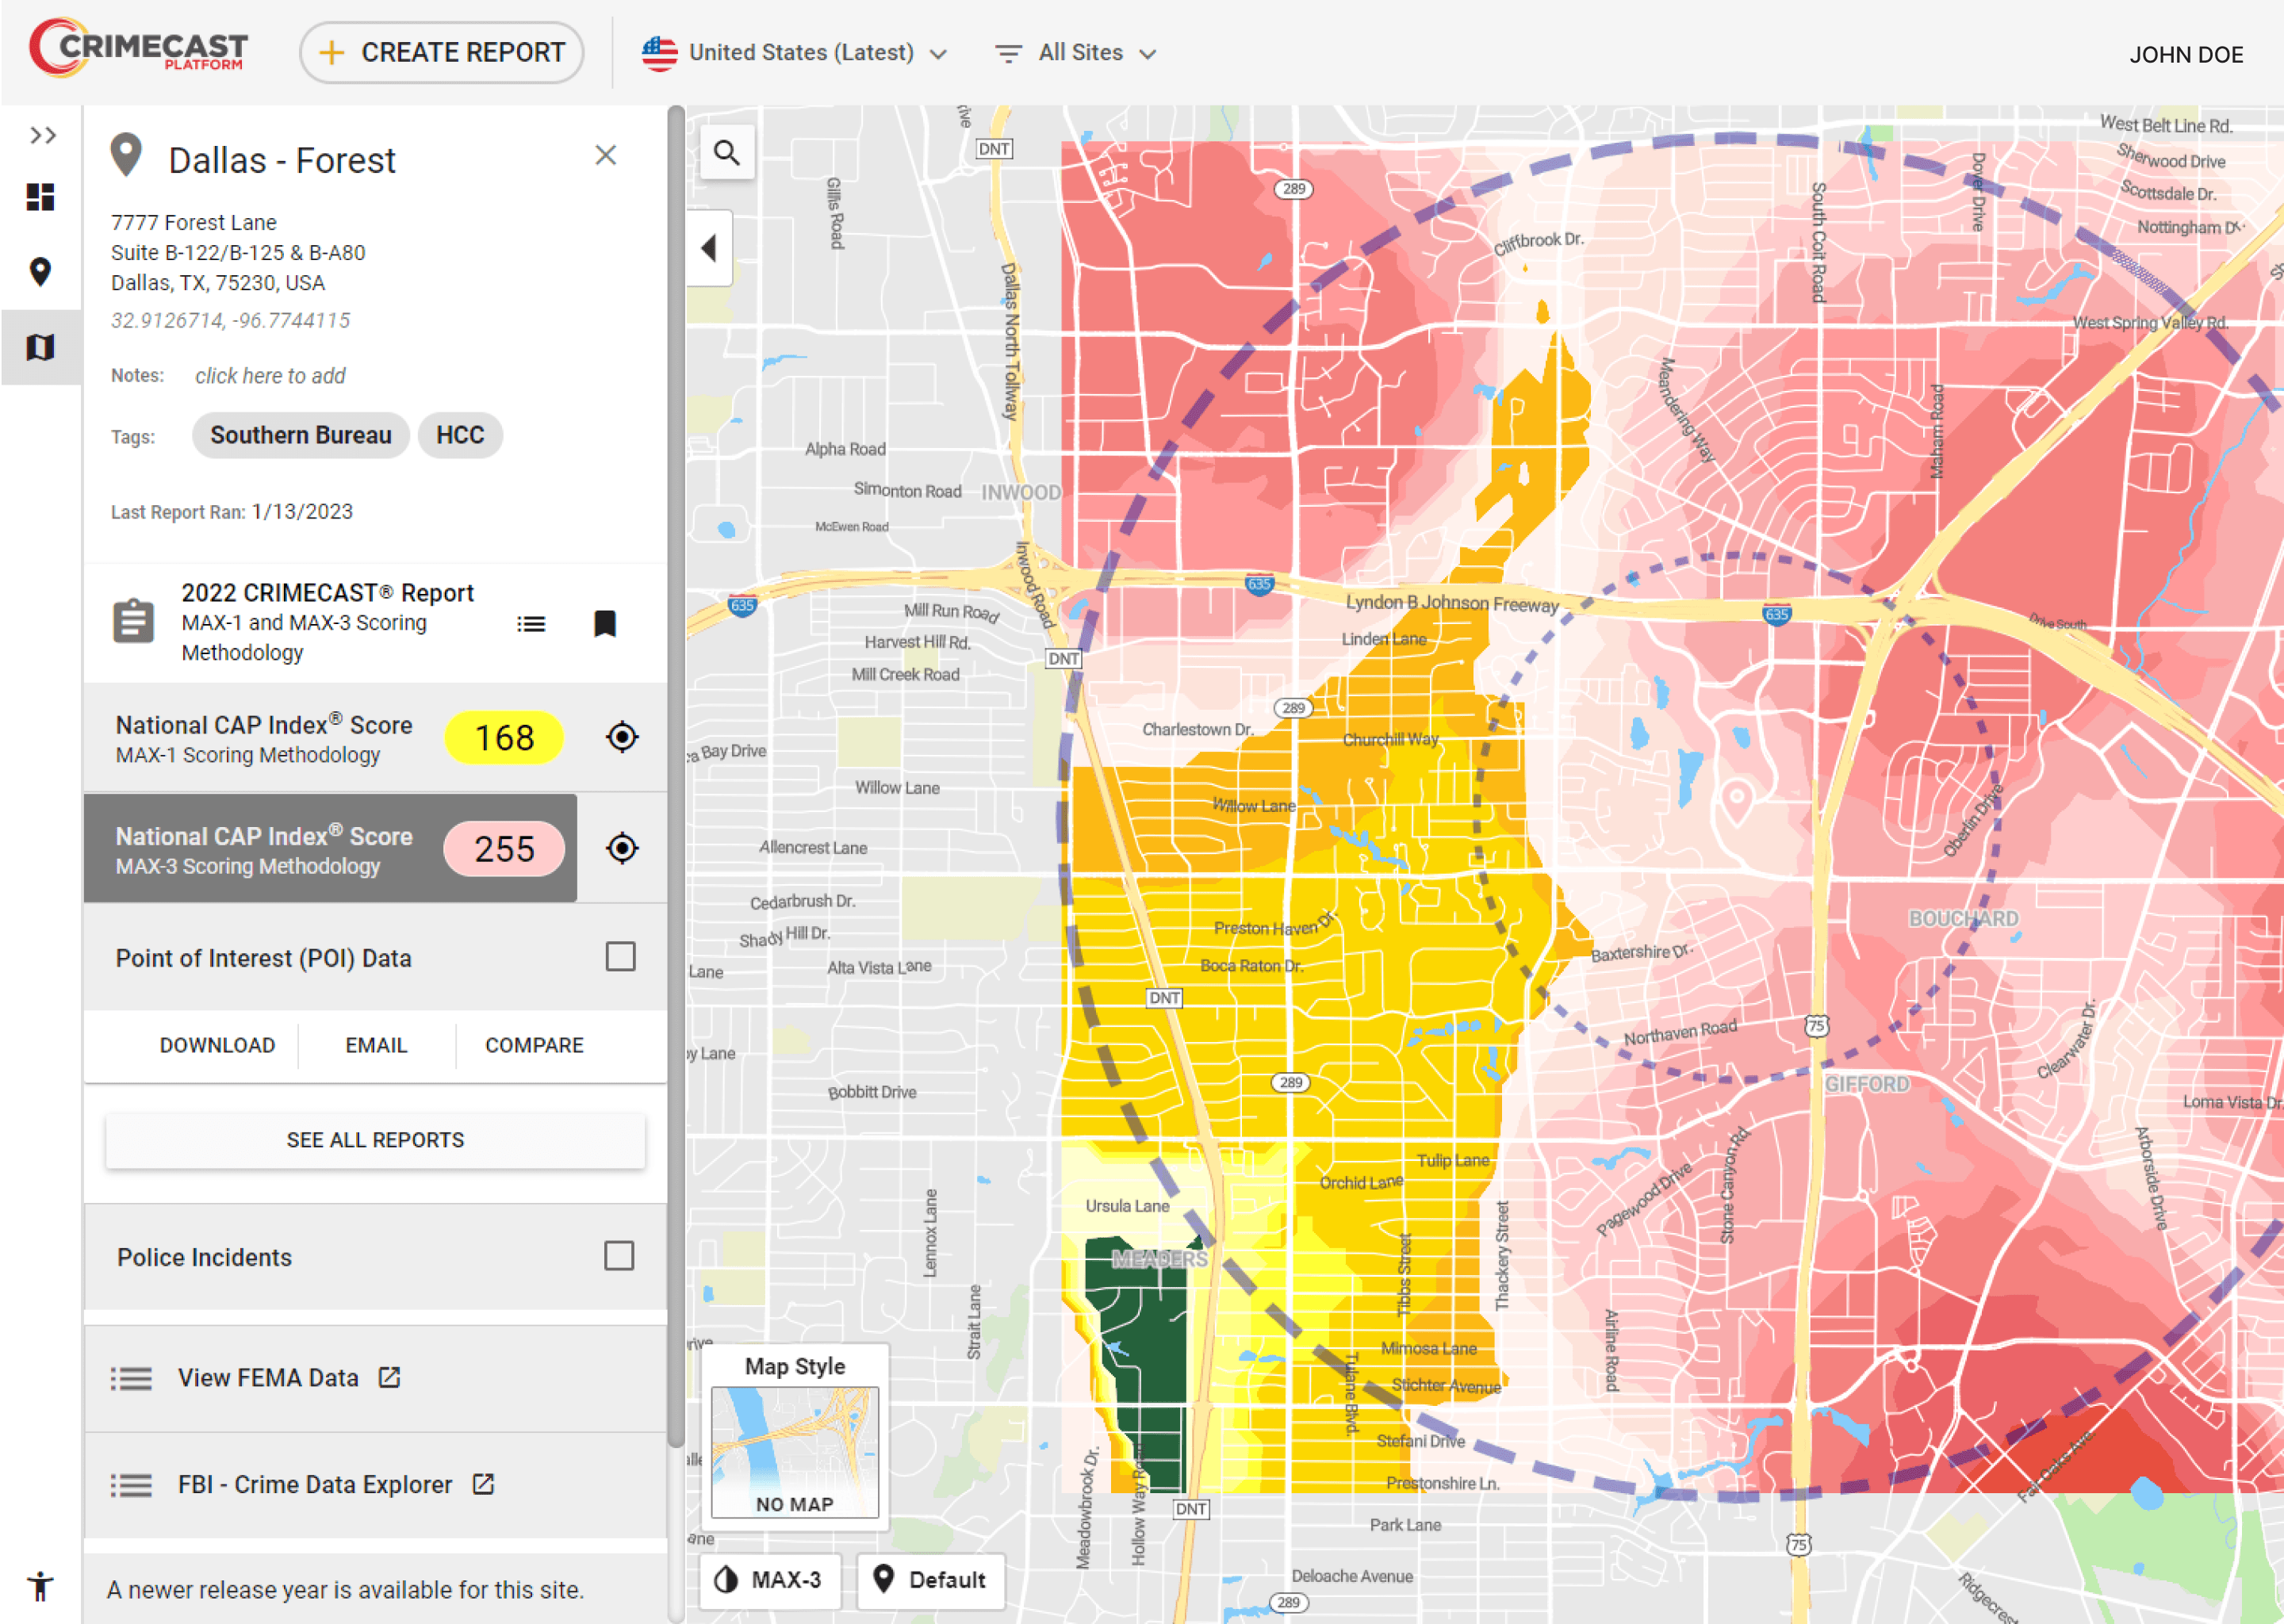Click the FBI Crime Data list icon
The width and height of the screenshot is (2284, 1624).
(x=131, y=1485)
